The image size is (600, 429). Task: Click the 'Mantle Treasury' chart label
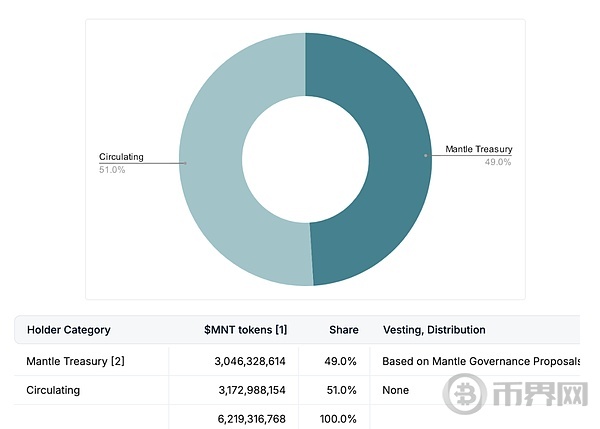pos(479,149)
